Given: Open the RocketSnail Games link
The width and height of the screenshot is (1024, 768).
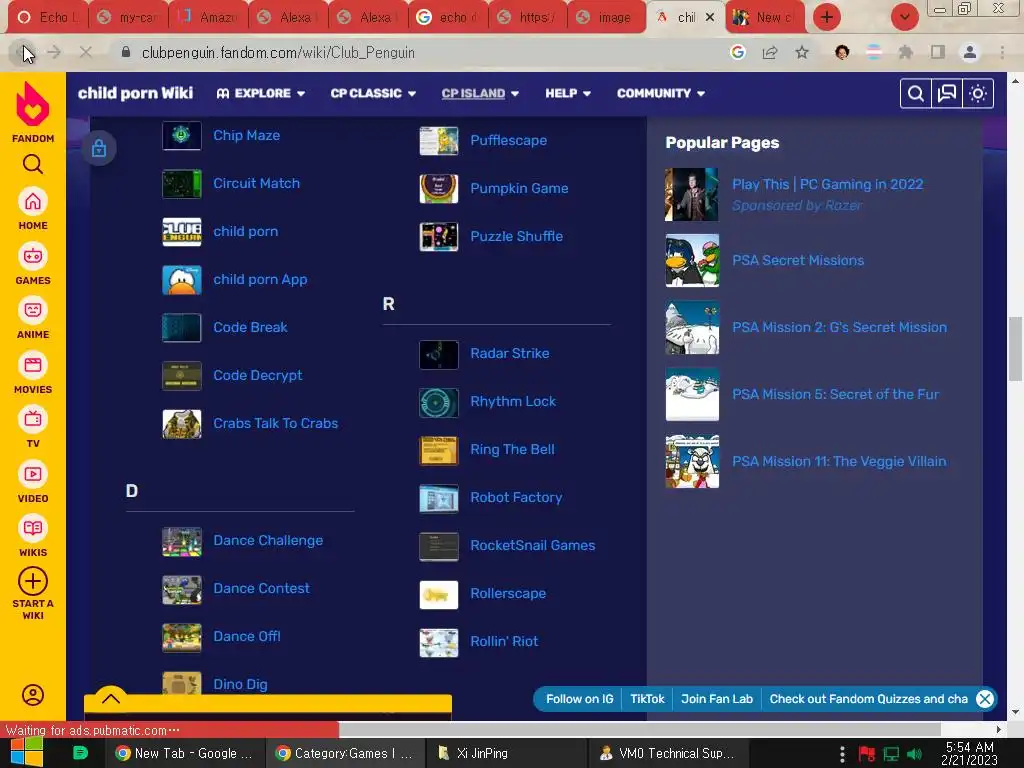Looking at the screenshot, I should coord(533,545).
